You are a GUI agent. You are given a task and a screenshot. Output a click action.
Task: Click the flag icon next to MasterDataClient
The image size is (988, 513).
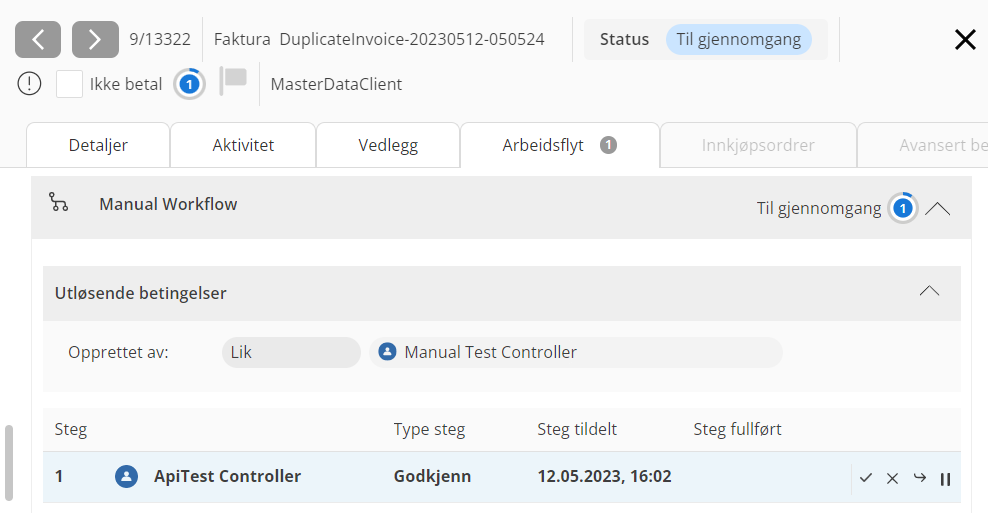coord(234,82)
